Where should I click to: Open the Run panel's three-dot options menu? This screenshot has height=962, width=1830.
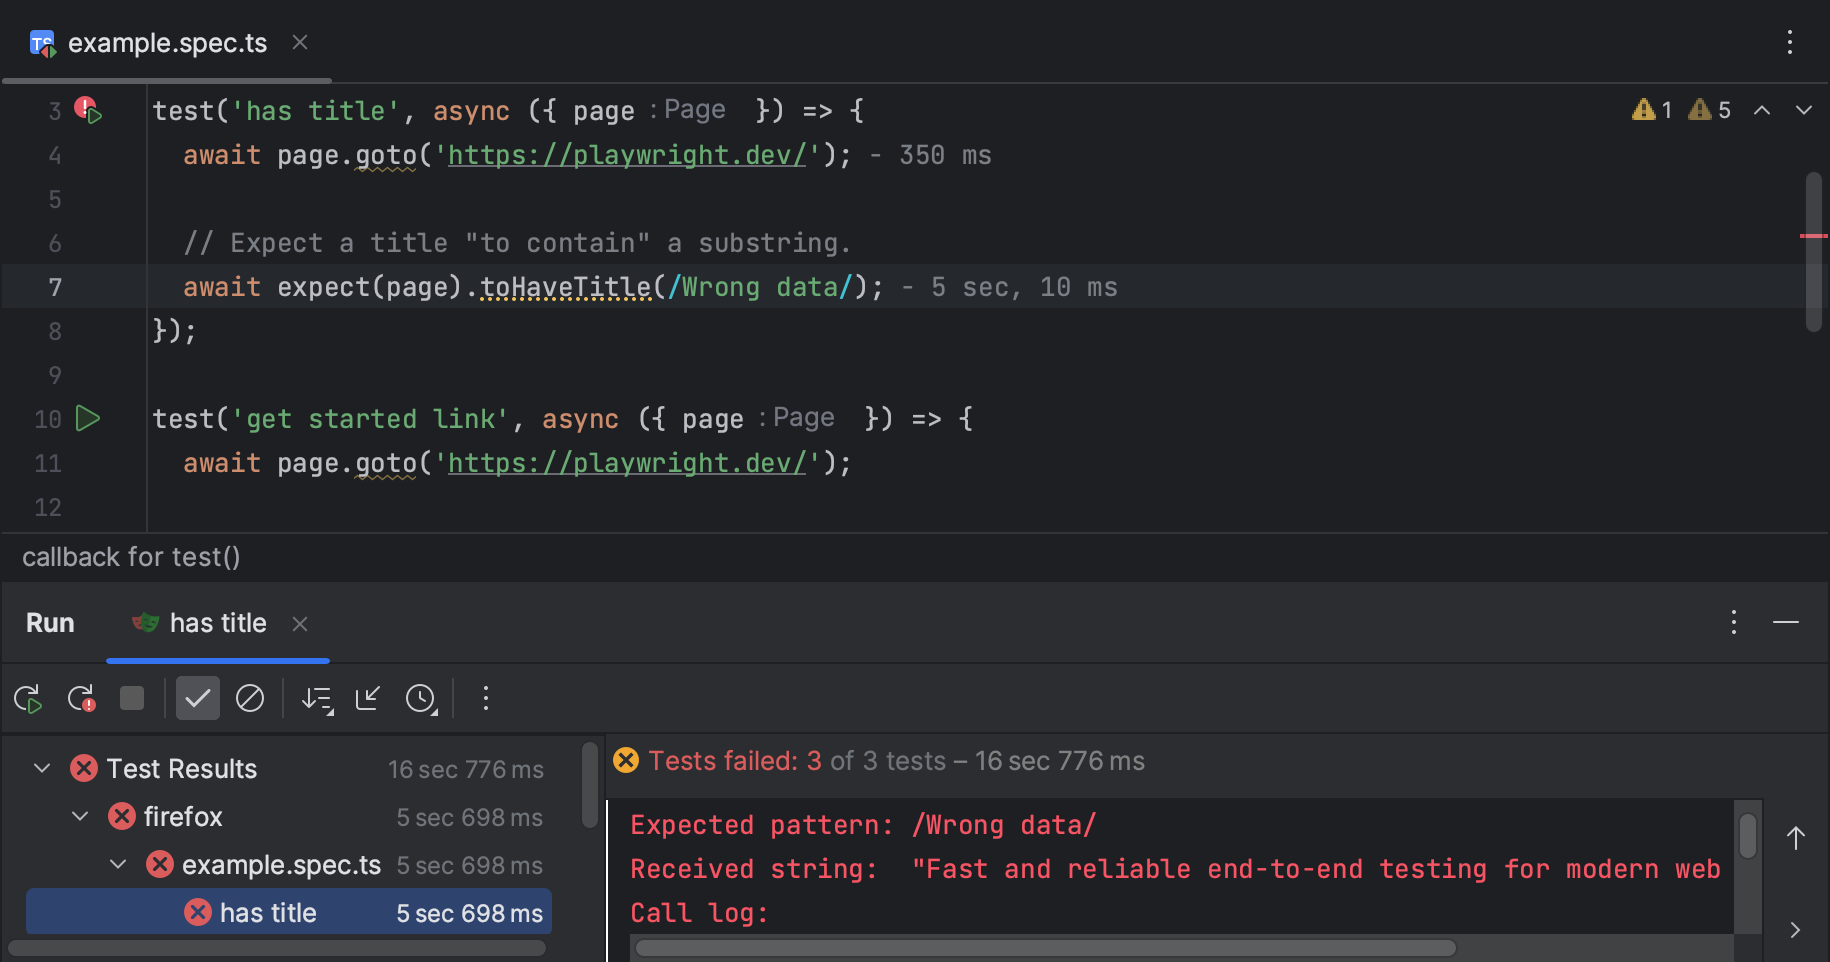1733,622
